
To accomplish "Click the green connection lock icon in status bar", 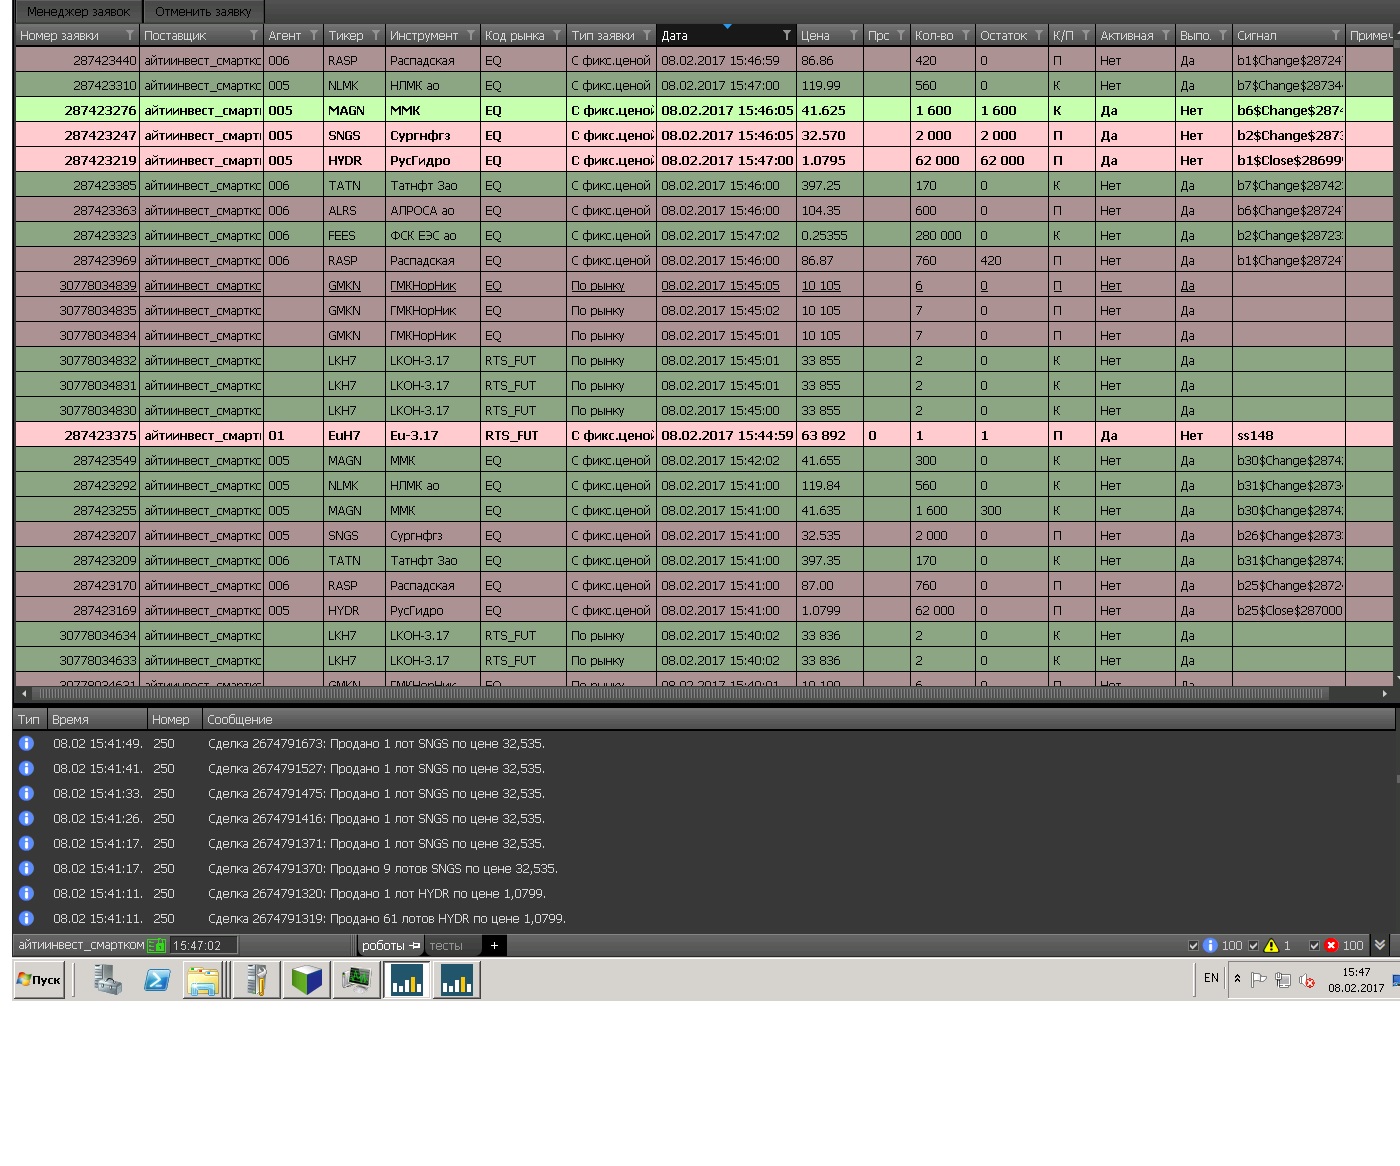I will 157,945.
